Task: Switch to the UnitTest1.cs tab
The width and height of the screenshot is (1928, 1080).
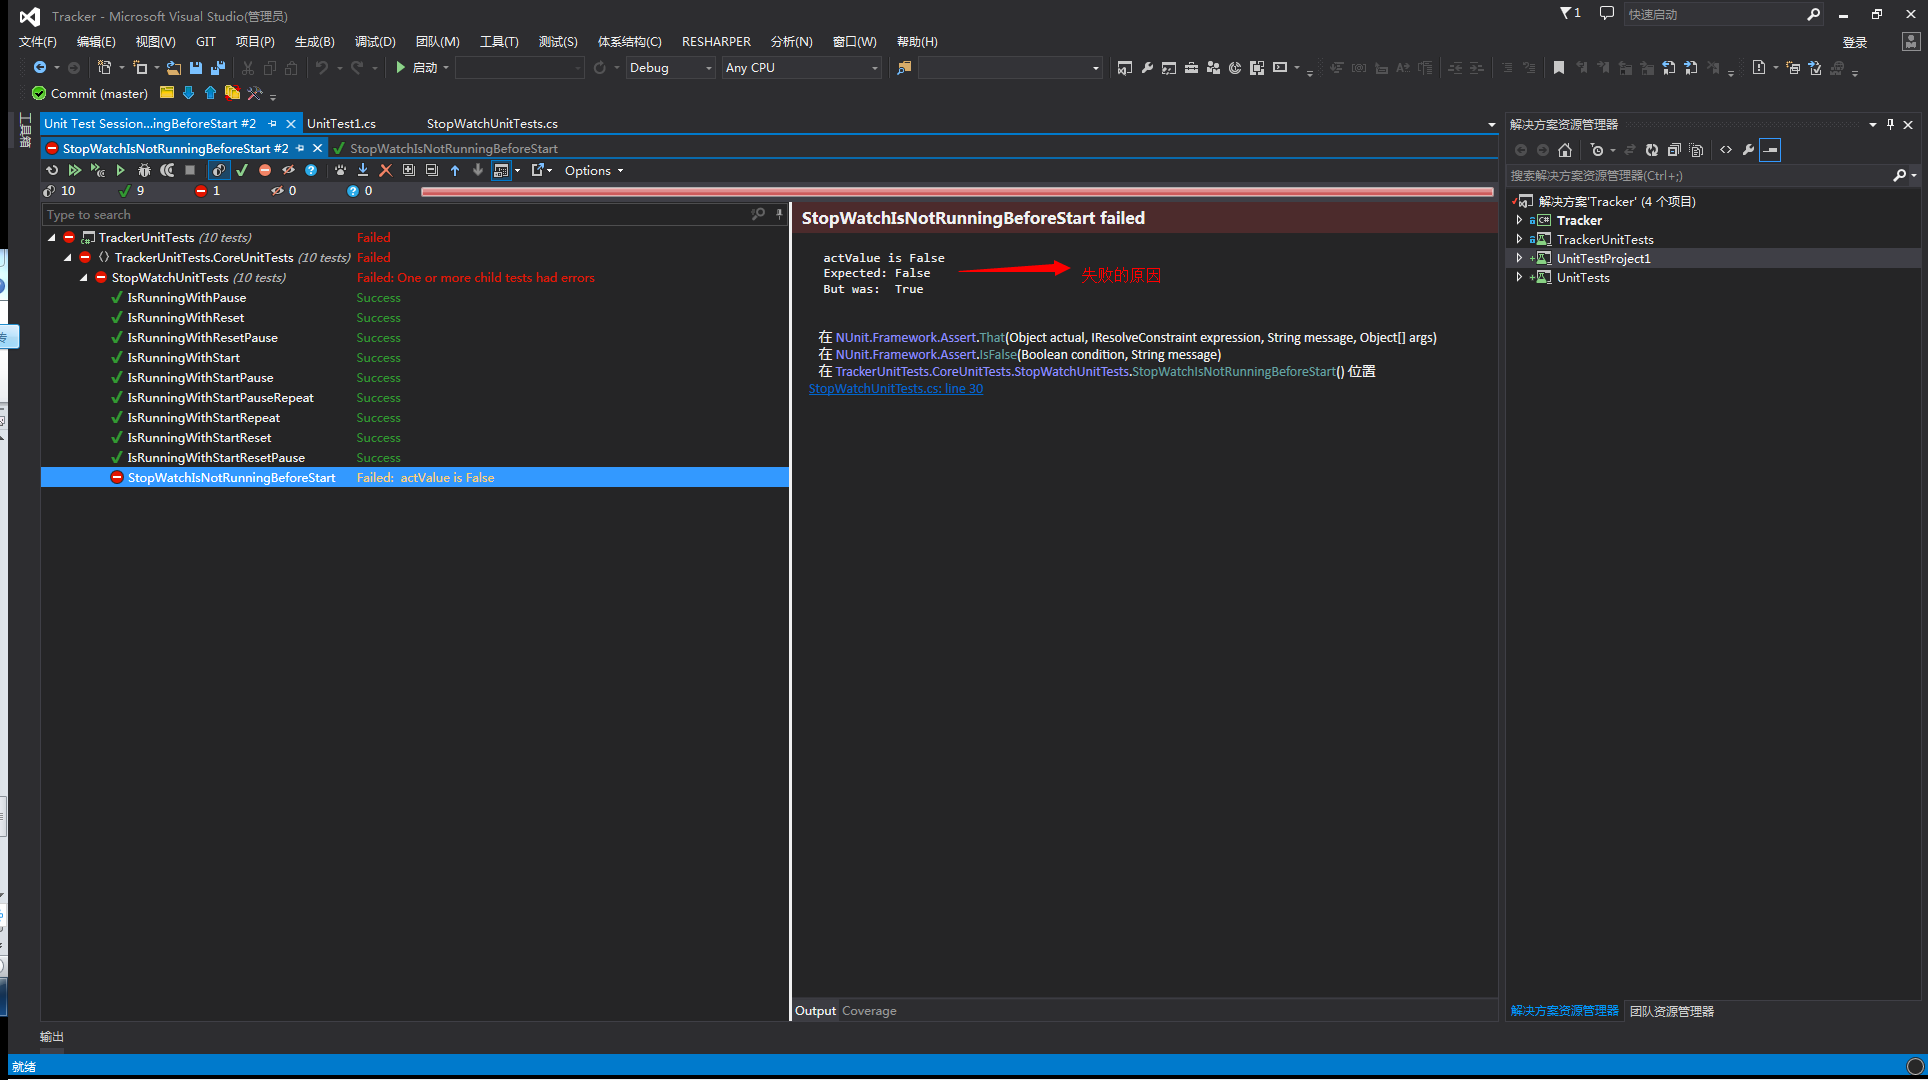Action: coord(341,123)
